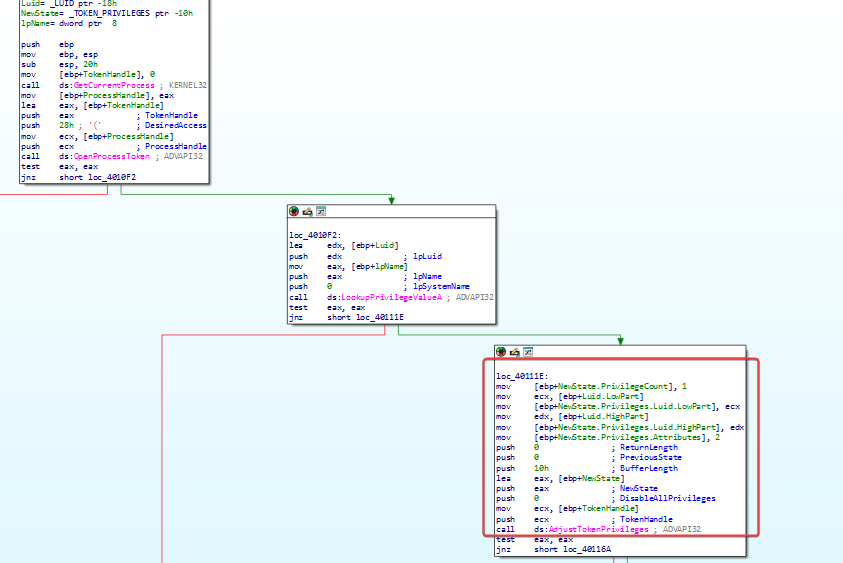Viewport: 843px width, 563px height.
Task: Select the LookupPrivilegeValueA function name
Action: [392, 297]
